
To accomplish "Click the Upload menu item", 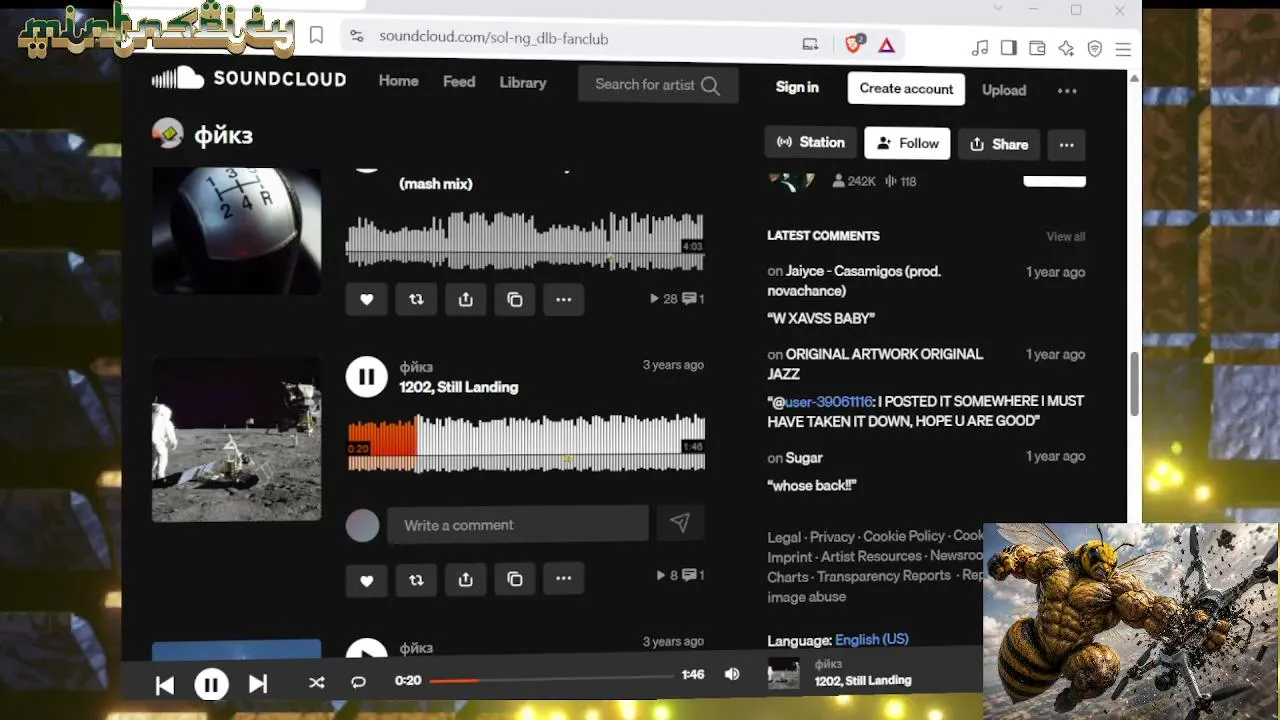I will 1004,90.
